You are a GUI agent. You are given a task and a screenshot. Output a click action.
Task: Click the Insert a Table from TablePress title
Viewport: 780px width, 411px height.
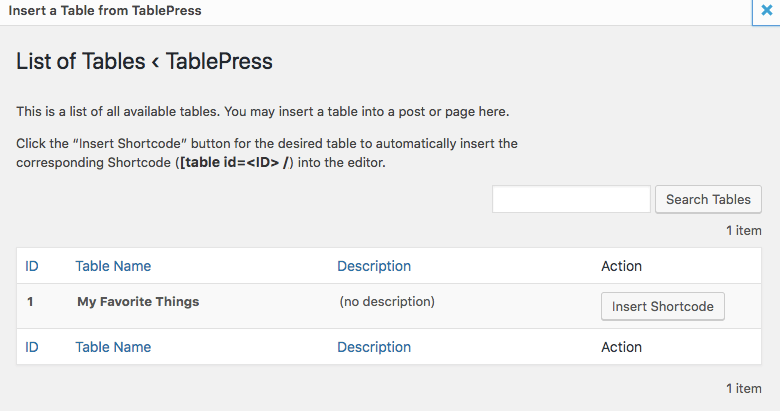[x=105, y=10]
